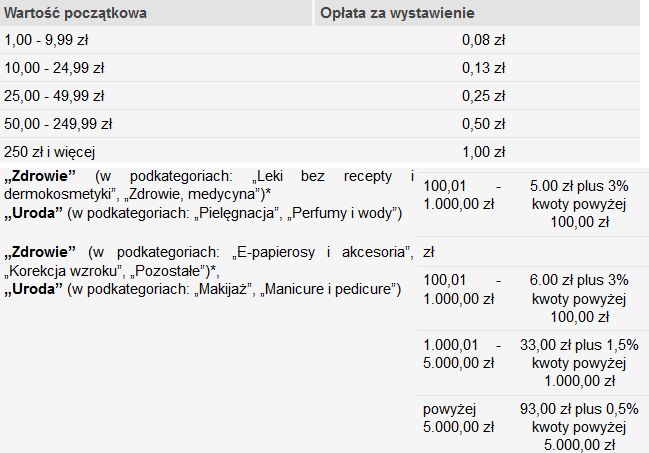Click the 0,13 zł fee value
Screen dimensions: 649x453
483,69
